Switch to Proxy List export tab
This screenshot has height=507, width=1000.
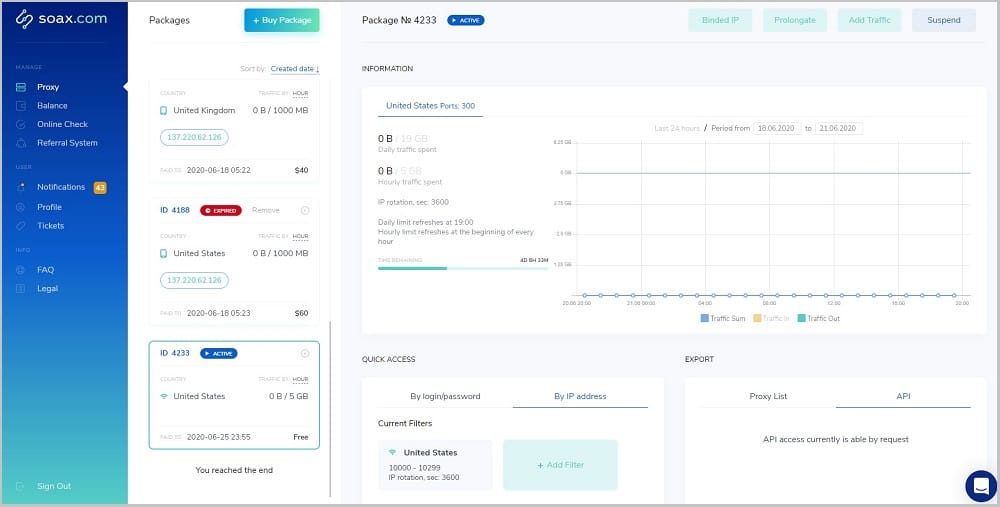pos(768,396)
